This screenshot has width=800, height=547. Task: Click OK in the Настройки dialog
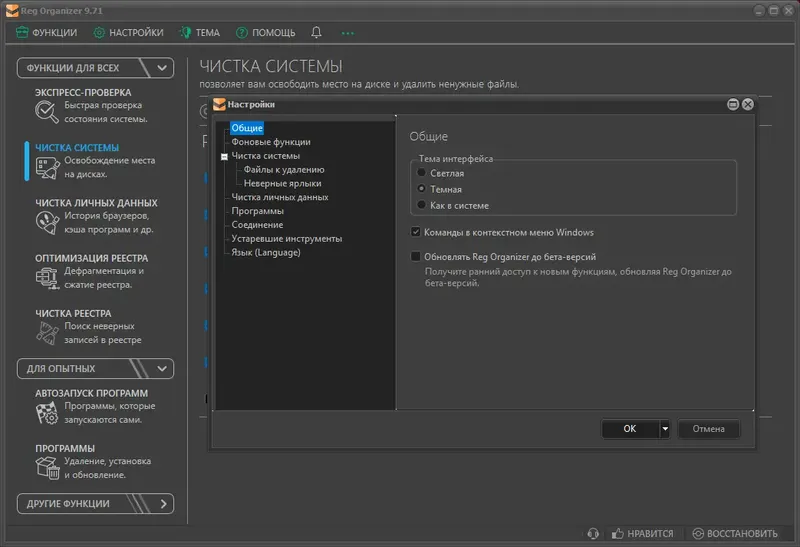click(x=630, y=429)
